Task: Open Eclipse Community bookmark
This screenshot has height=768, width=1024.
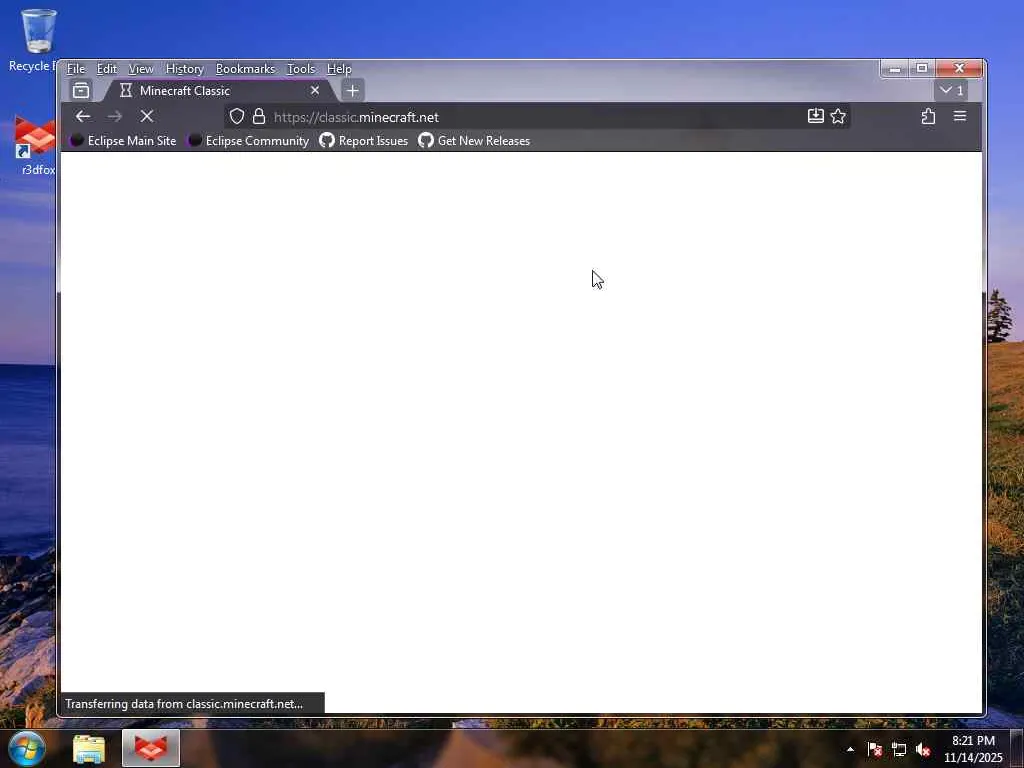Action: click(249, 140)
